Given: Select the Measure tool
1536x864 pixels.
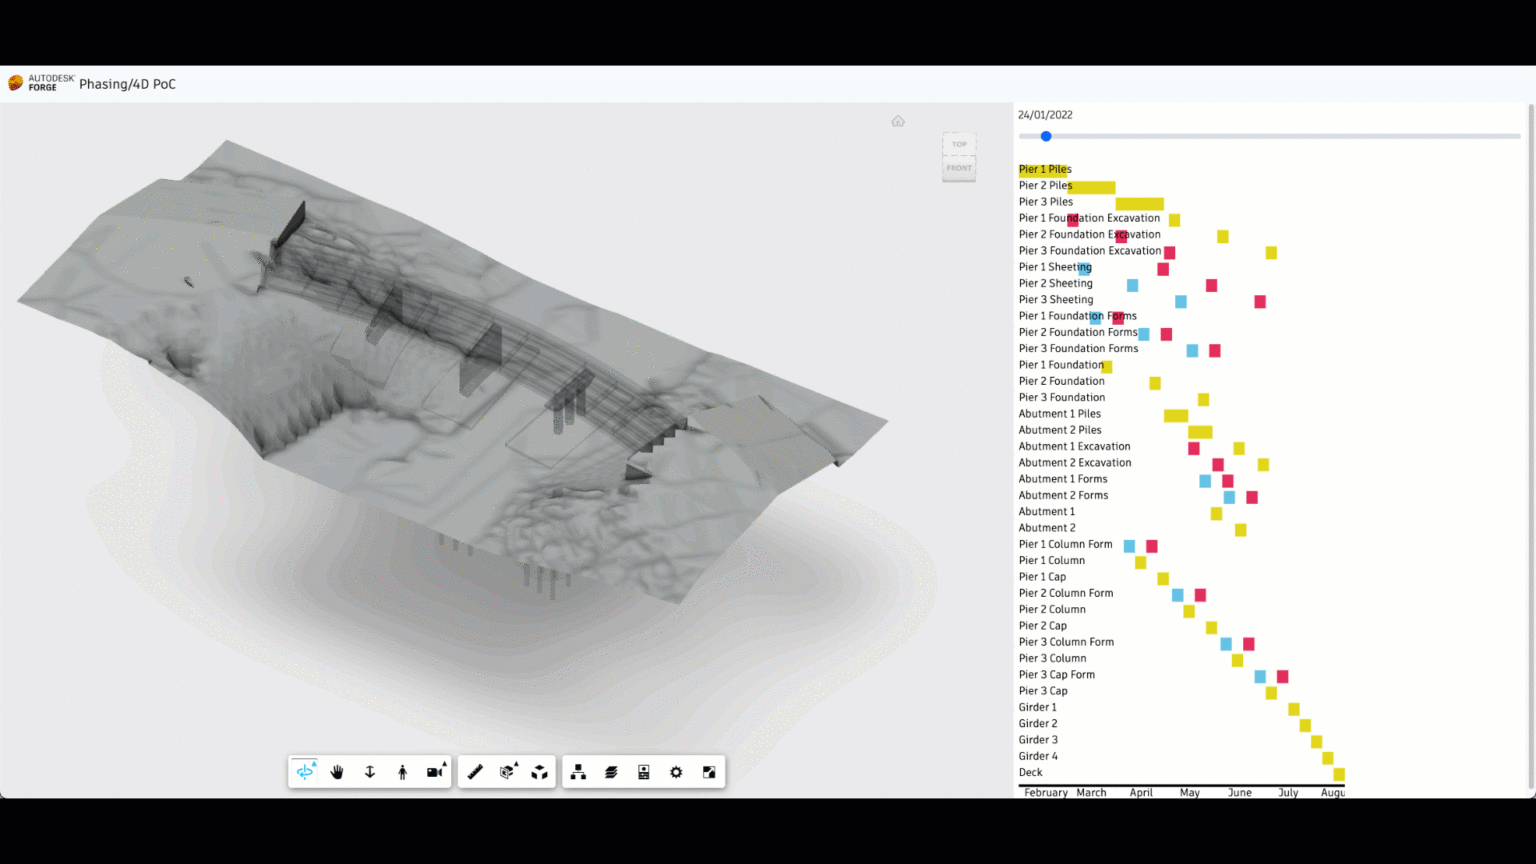Looking at the screenshot, I should (475, 772).
